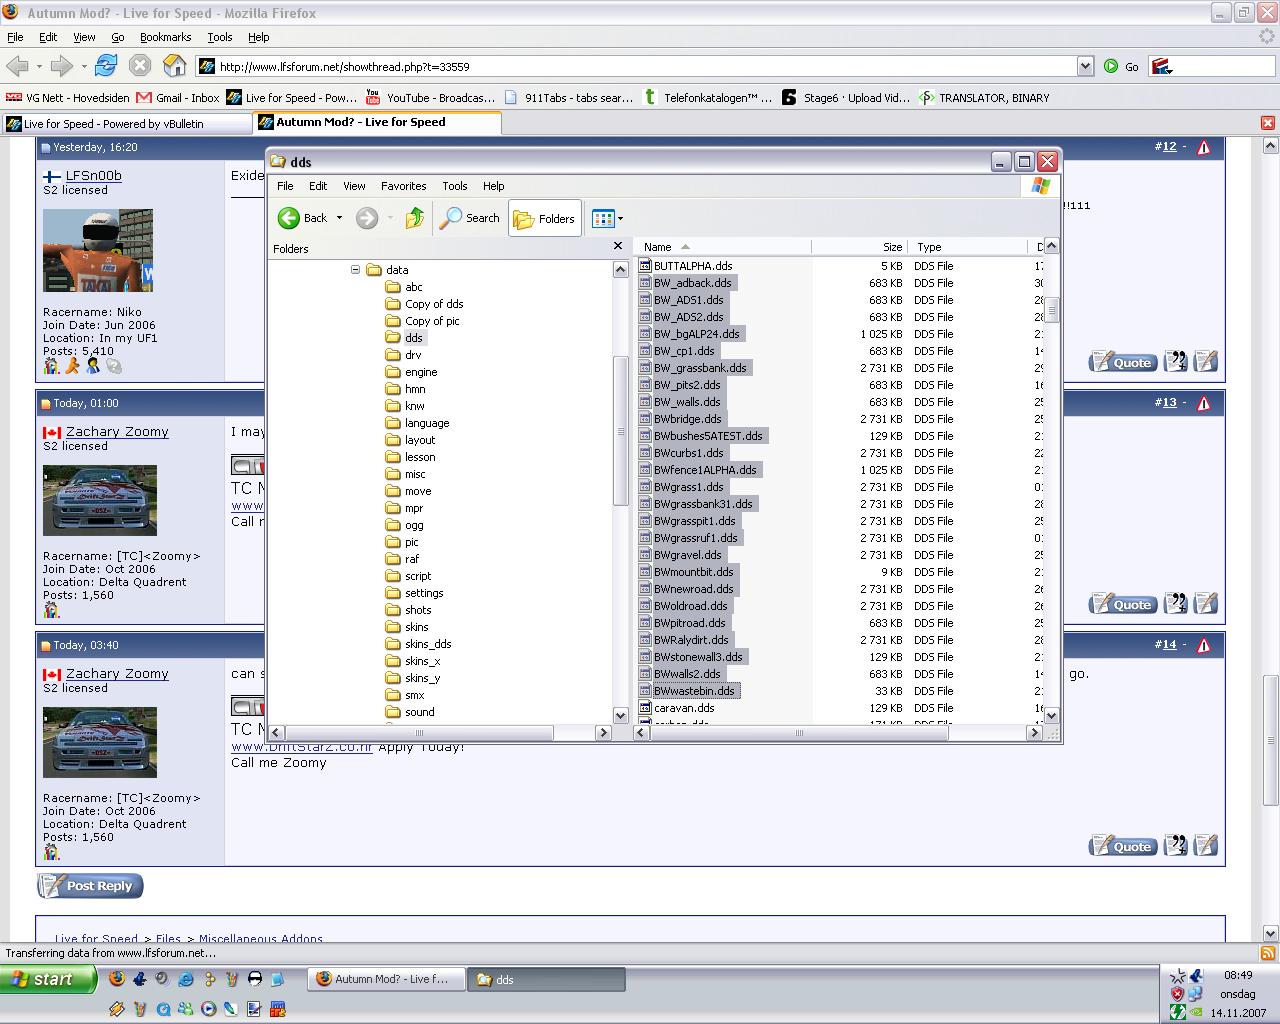
Task: Click the Post Reply button
Action: coord(90,886)
